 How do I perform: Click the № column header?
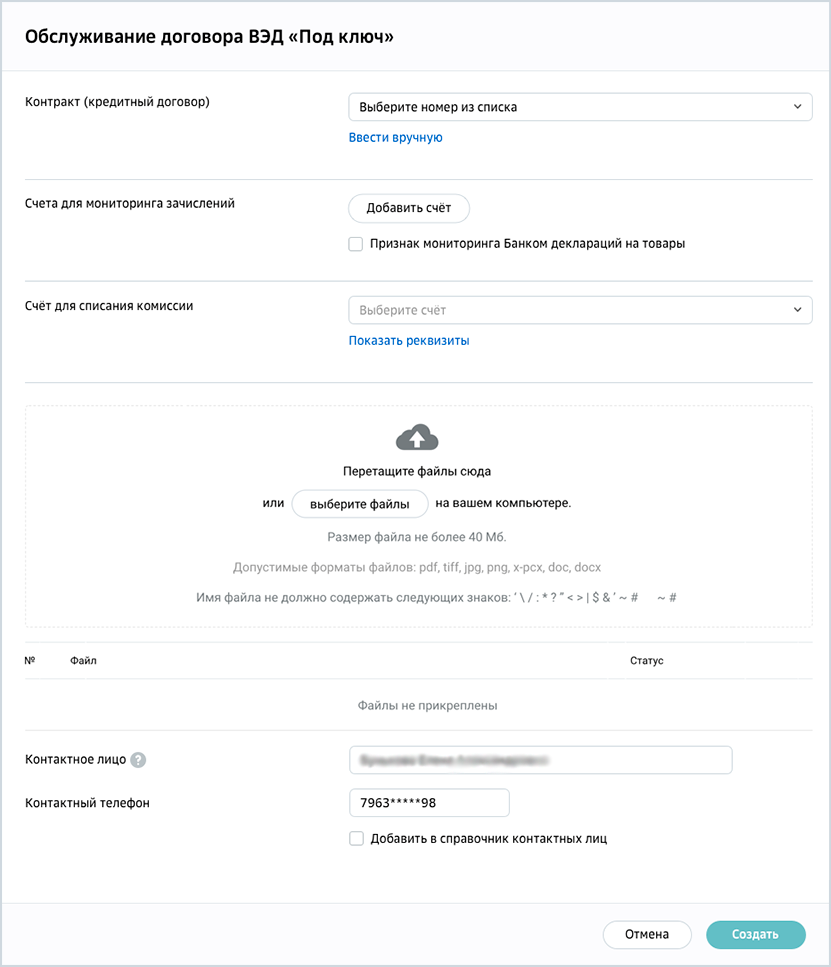point(30,660)
